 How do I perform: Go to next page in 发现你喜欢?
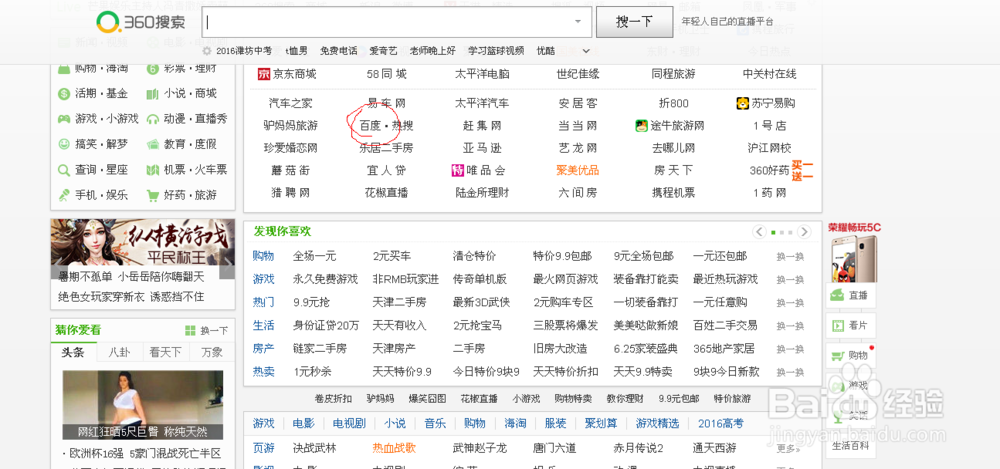click(805, 232)
